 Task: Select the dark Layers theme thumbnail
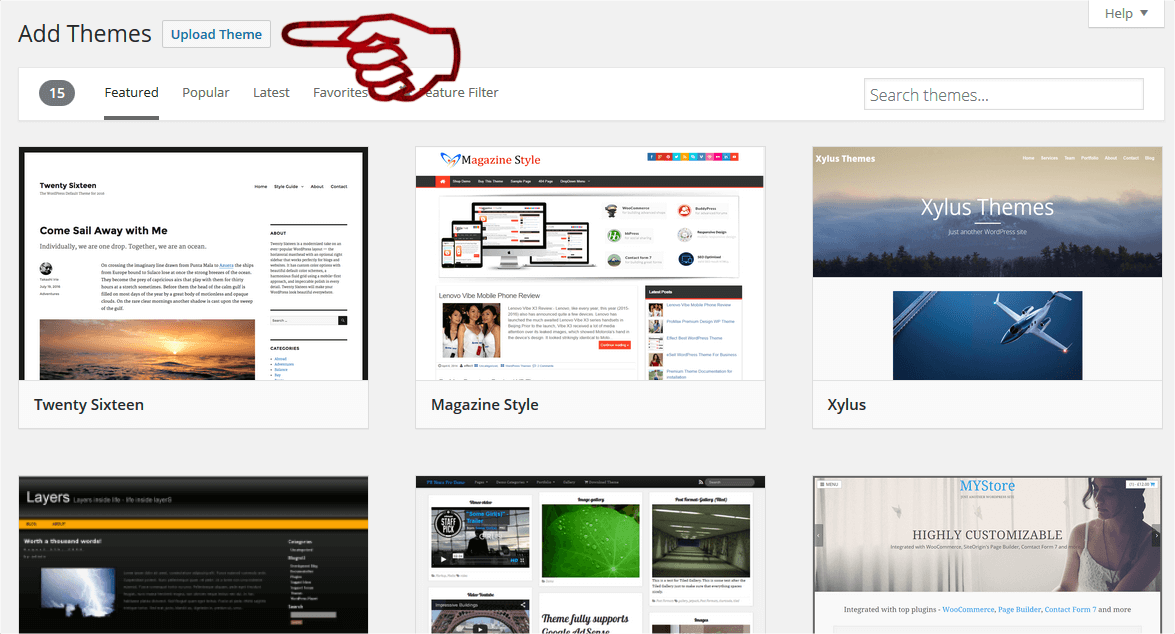click(x=193, y=555)
